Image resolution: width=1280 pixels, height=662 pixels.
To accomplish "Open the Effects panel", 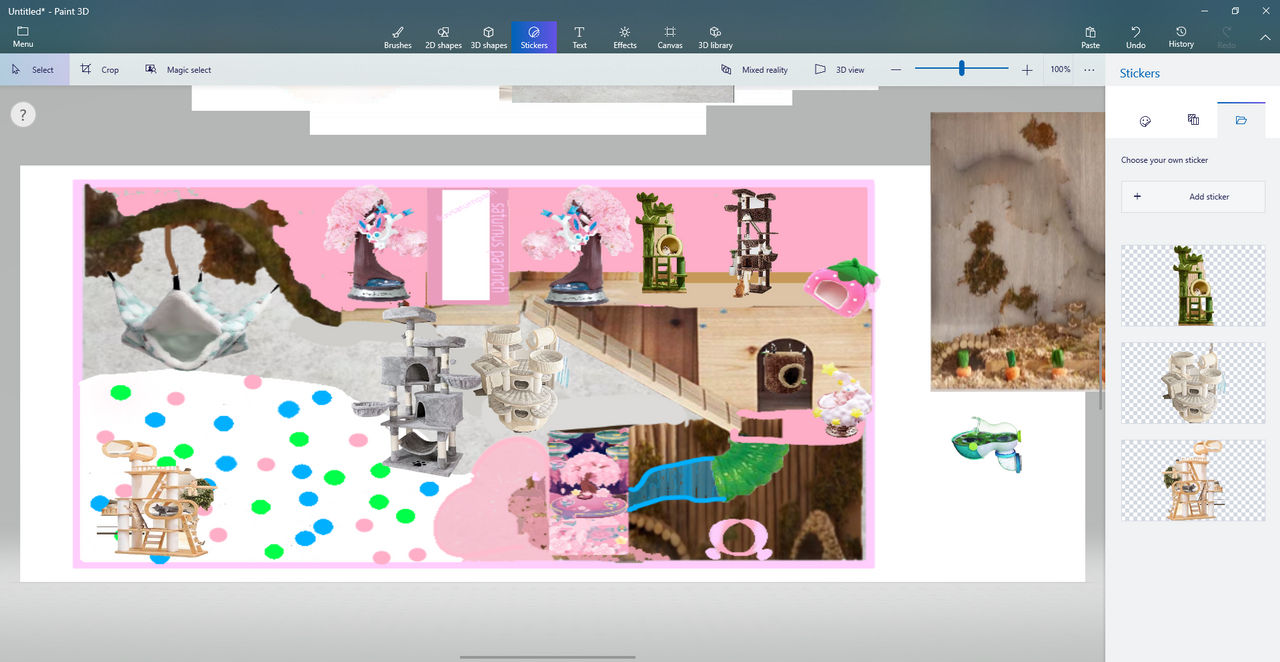I will [x=625, y=37].
